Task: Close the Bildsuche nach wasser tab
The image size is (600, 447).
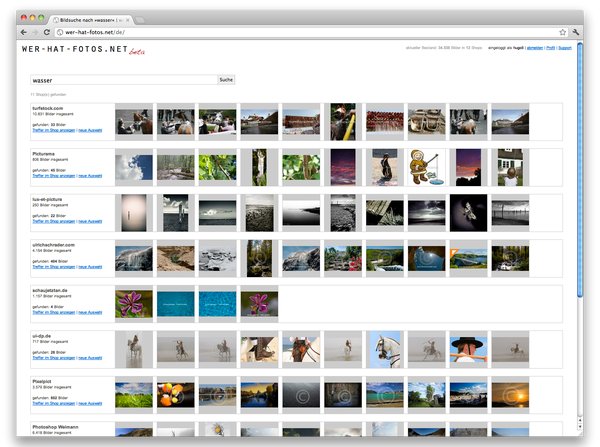Action: pyautogui.click(x=127, y=20)
